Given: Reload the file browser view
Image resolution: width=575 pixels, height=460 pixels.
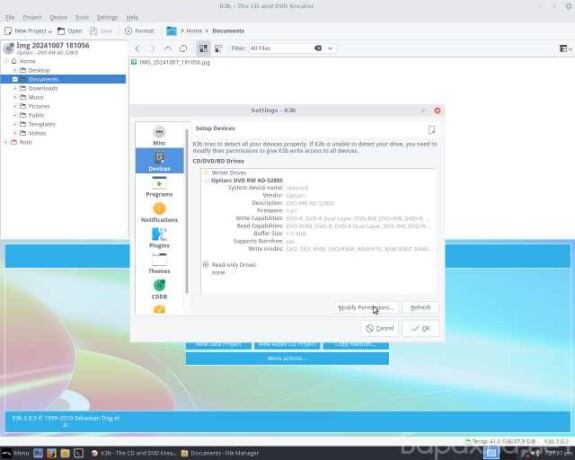Looking at the screenshot, I should click(183, 48).
